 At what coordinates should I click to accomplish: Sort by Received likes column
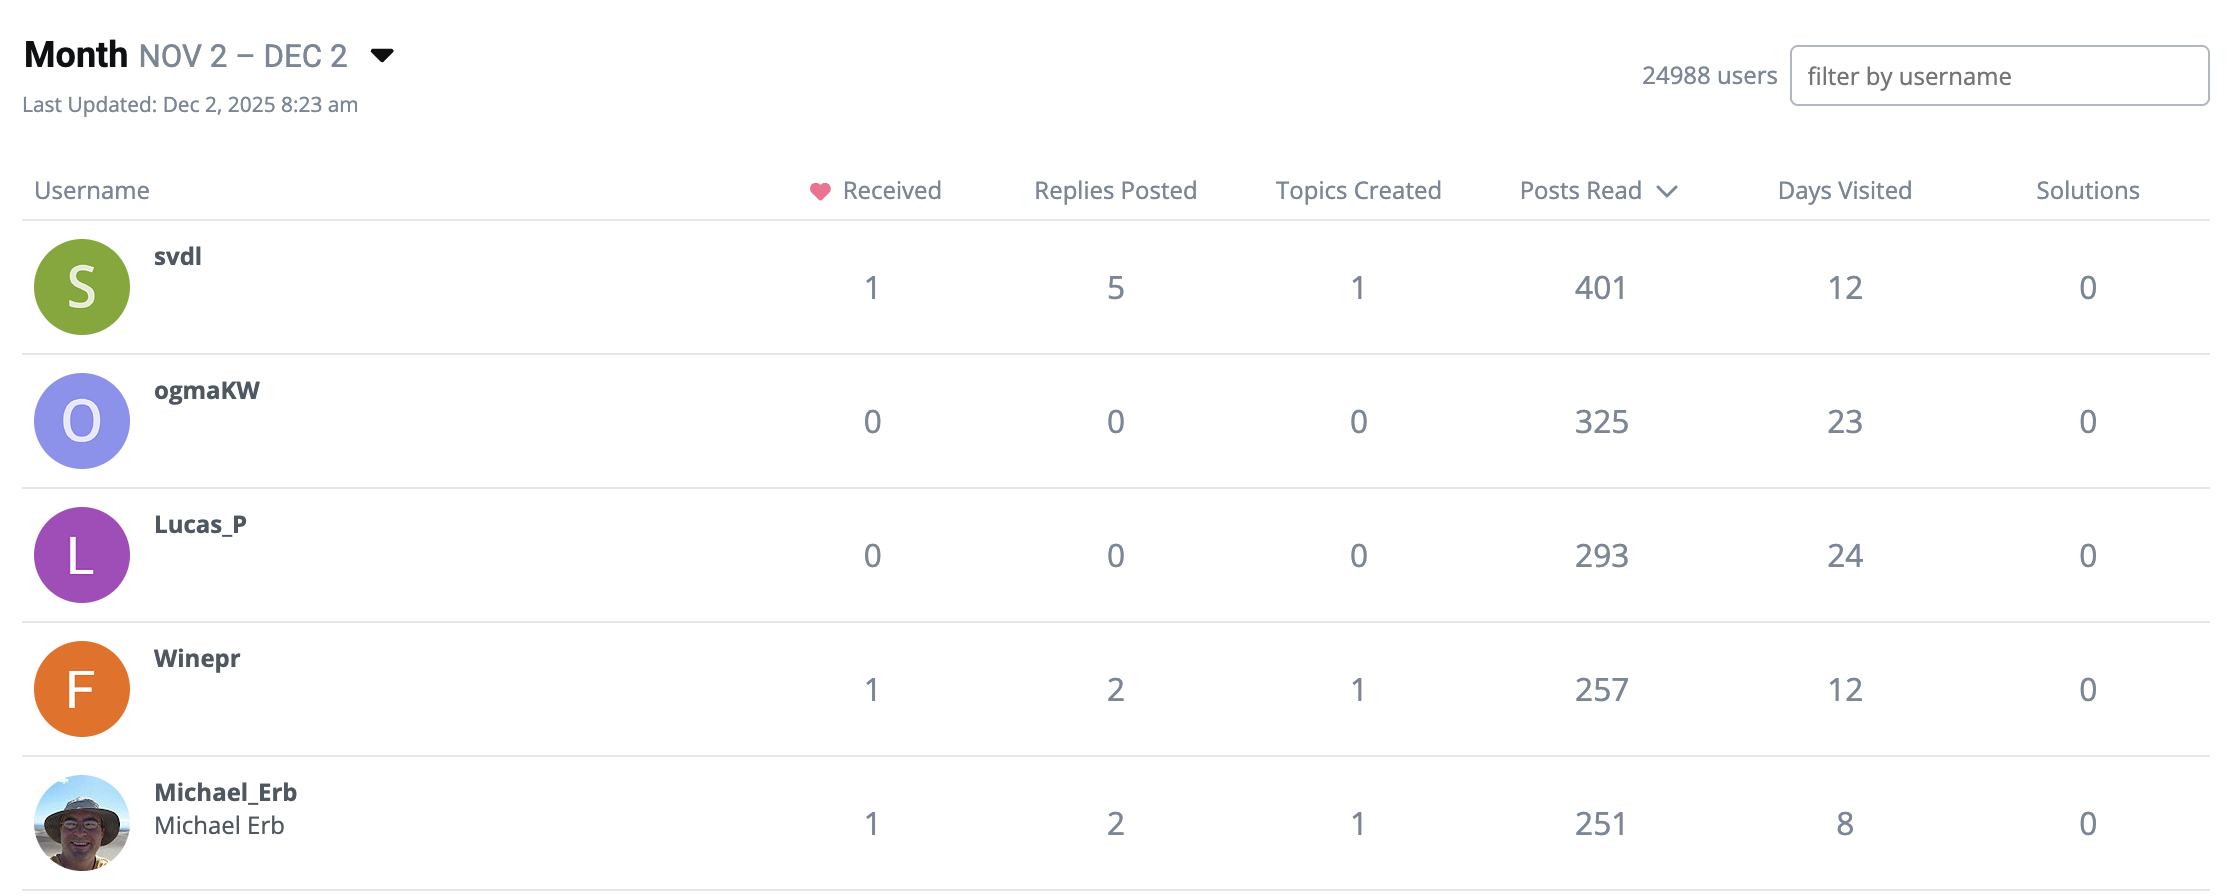(891, 191)
